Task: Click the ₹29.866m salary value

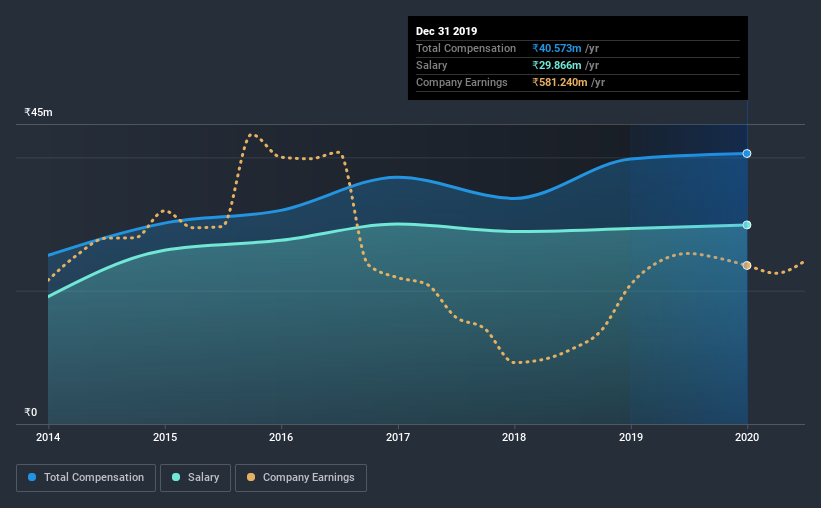Action: coord(557,65)
